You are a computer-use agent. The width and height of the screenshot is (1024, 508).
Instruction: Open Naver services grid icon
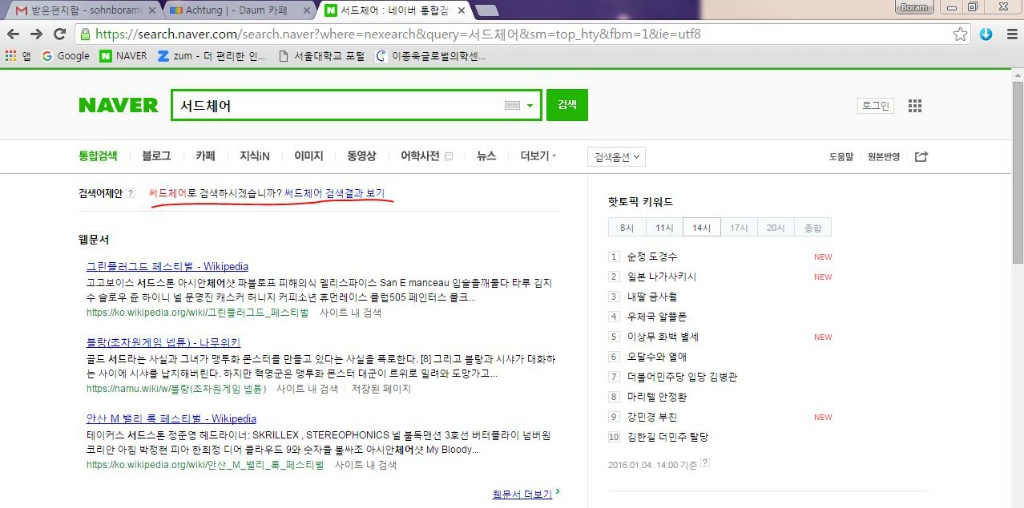pos(915,106)
